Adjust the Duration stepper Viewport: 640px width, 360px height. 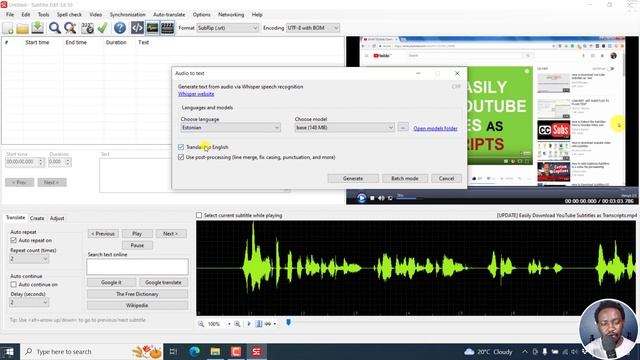point(68,162)
